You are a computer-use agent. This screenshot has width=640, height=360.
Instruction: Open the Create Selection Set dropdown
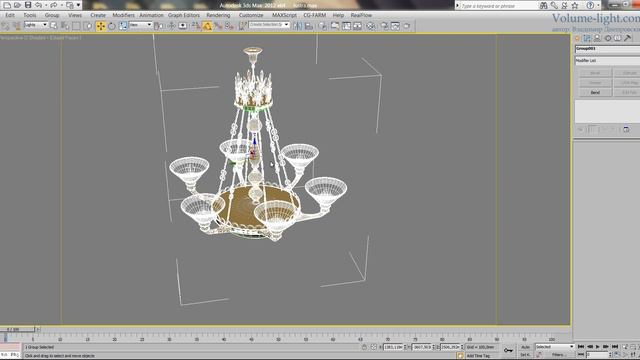click(x=269, y=25)
